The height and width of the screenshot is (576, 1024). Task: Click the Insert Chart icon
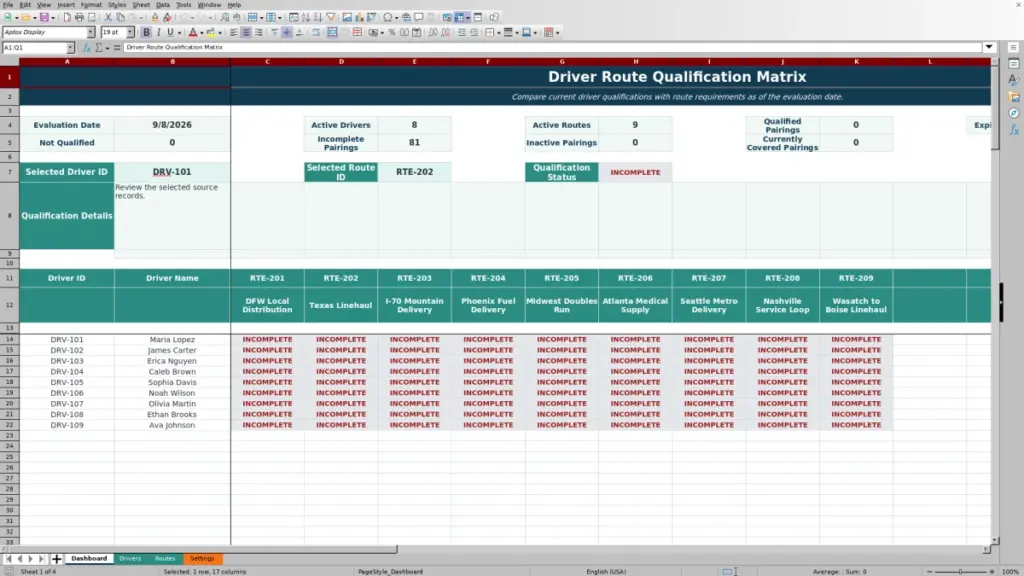point(359,17)
